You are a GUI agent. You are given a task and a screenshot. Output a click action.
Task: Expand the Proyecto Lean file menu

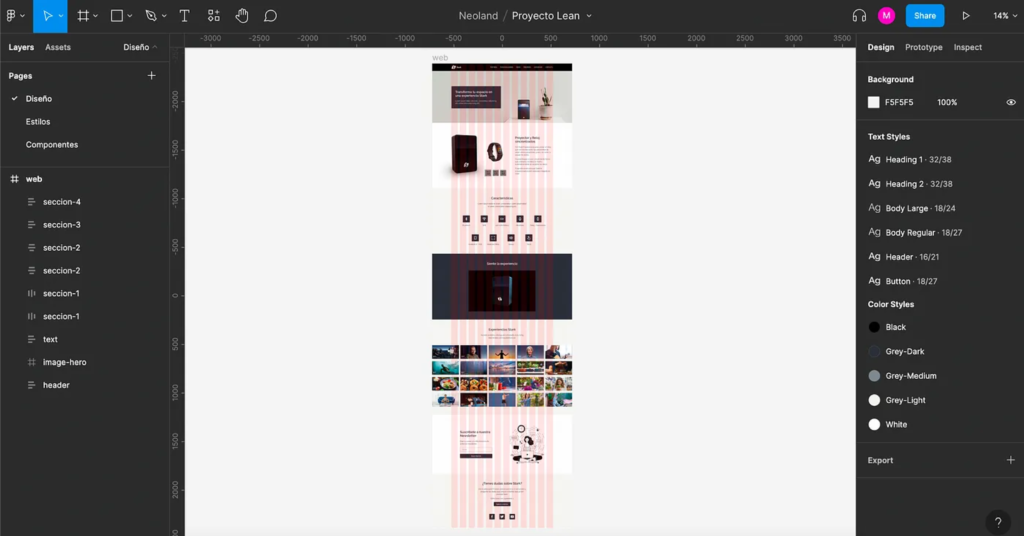[x=589, y=16]
